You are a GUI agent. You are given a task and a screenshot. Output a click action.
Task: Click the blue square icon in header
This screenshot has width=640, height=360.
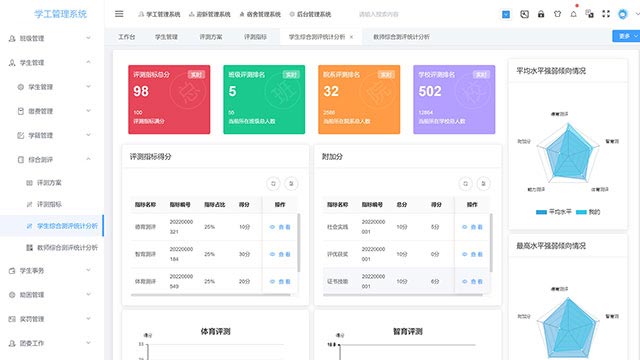[x=506, y=14]
